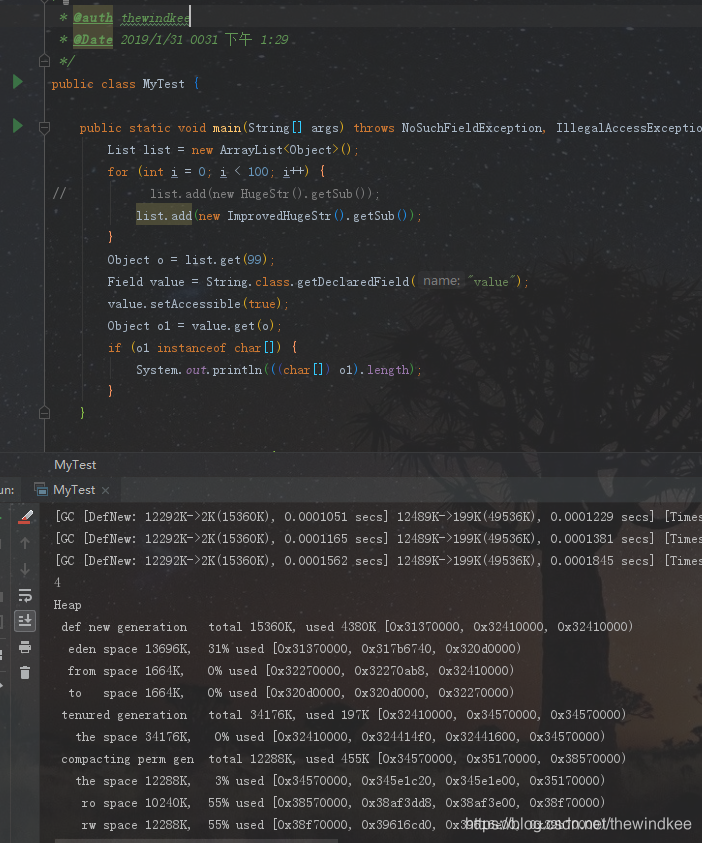Click thewindkee author name
Screen dimensions: 702x843
point(155,18)
